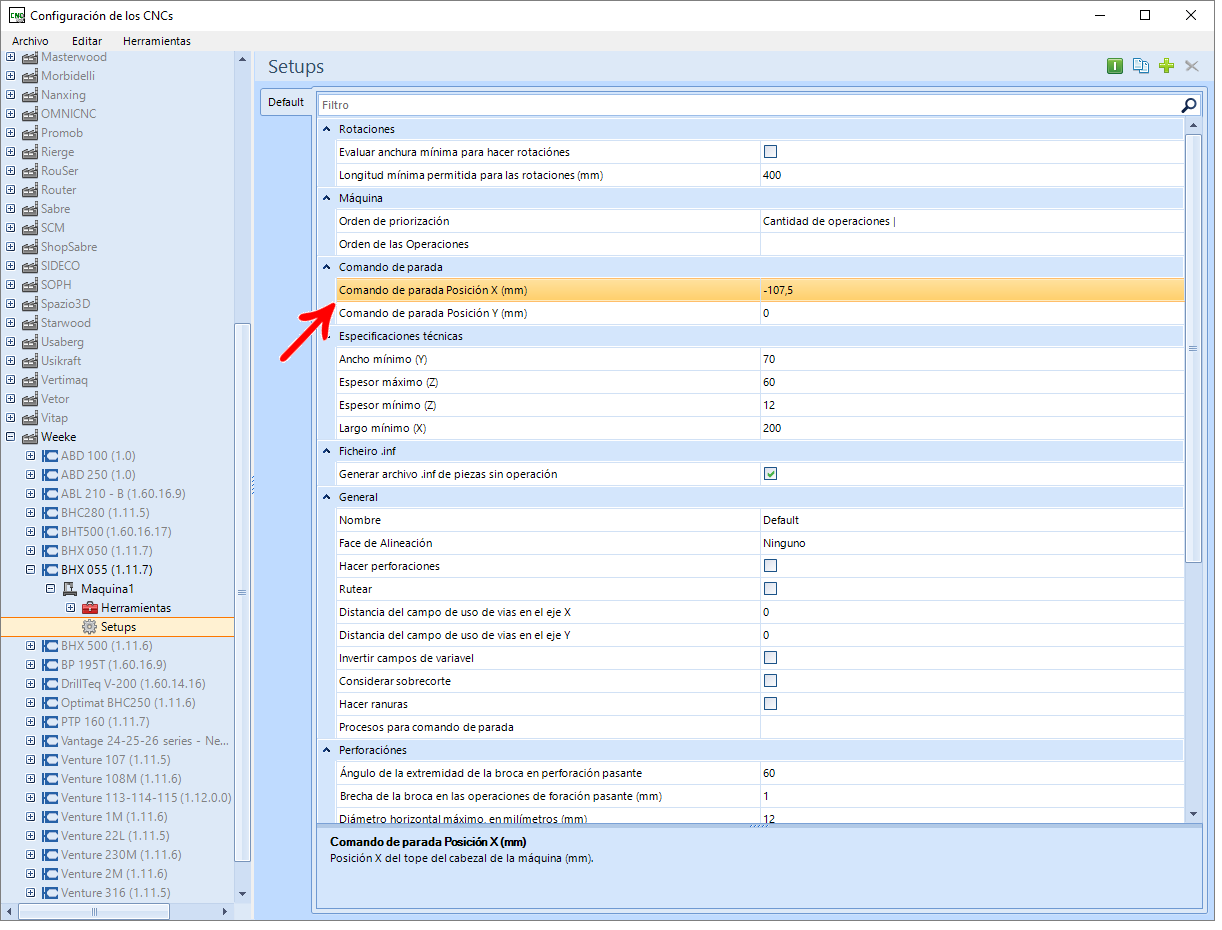
Task: Expand the Herramientas tree node
Action: pos(71,608)
